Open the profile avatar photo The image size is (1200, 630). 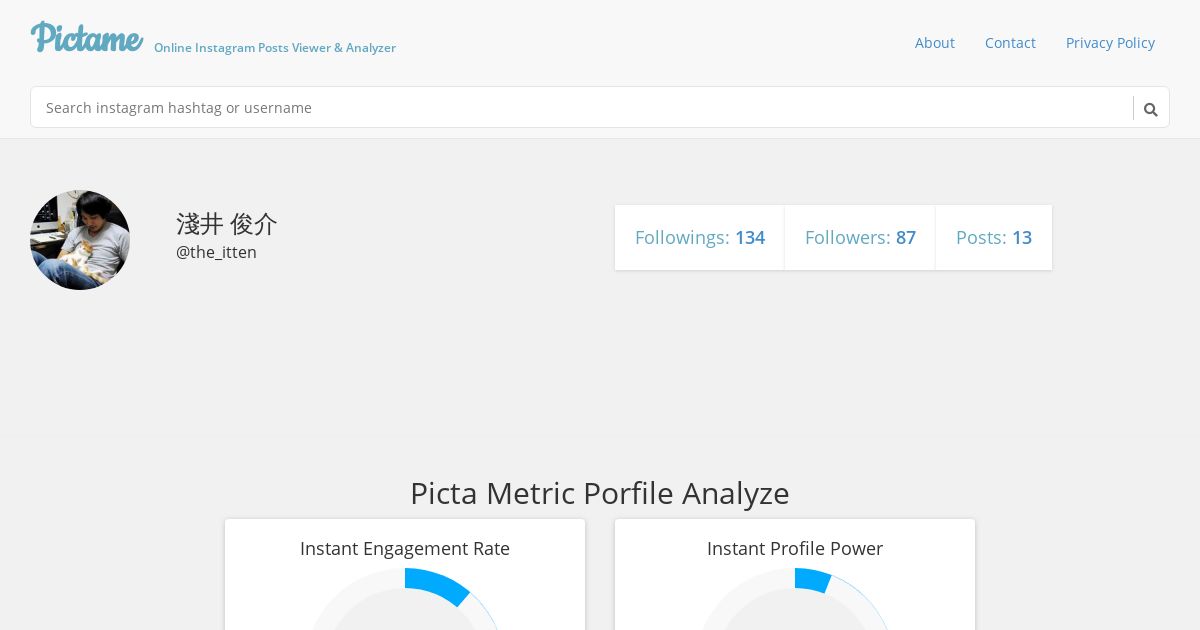pyautogui.click(x=80, y=240)
